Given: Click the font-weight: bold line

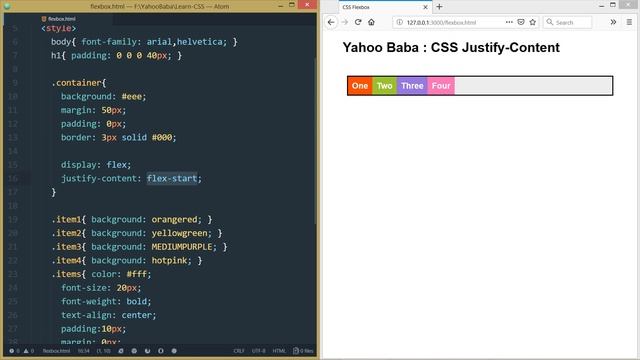Looking at the screenshot, I should pos(106,302).
